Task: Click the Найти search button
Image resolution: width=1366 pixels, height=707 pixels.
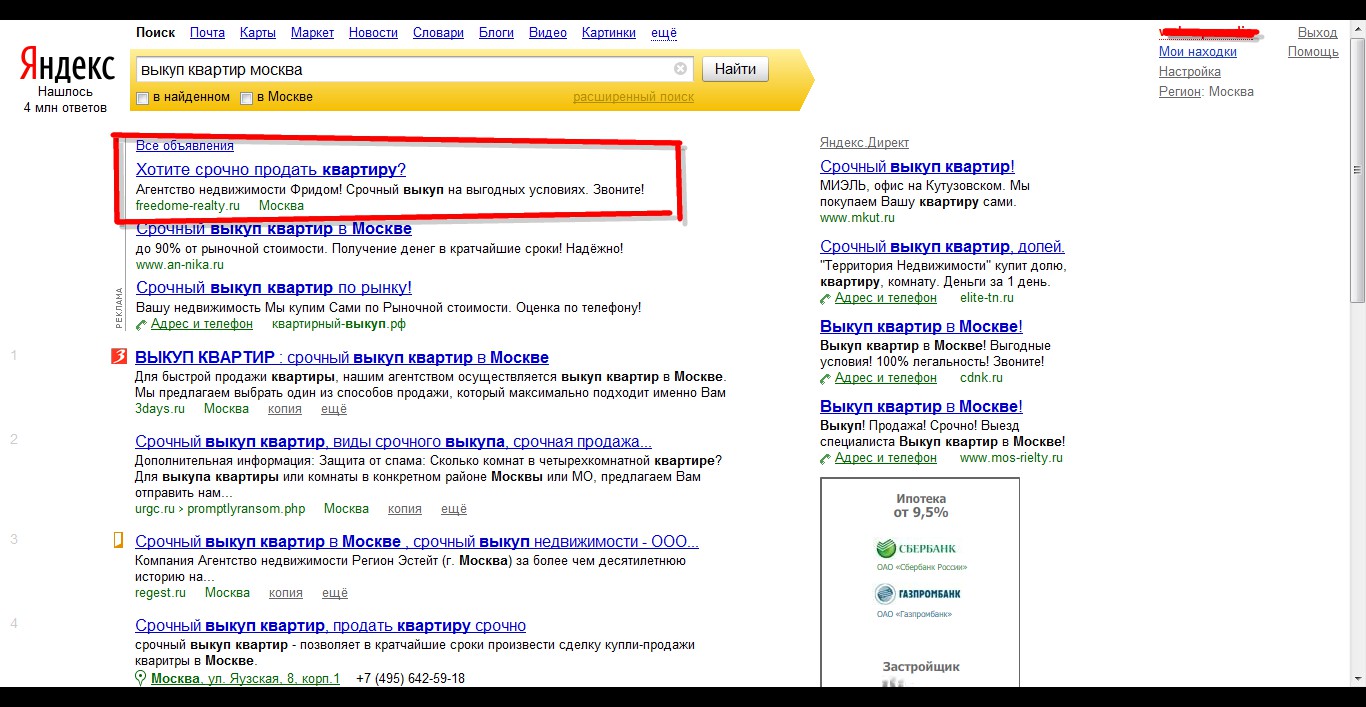Action: click(736, 69)
